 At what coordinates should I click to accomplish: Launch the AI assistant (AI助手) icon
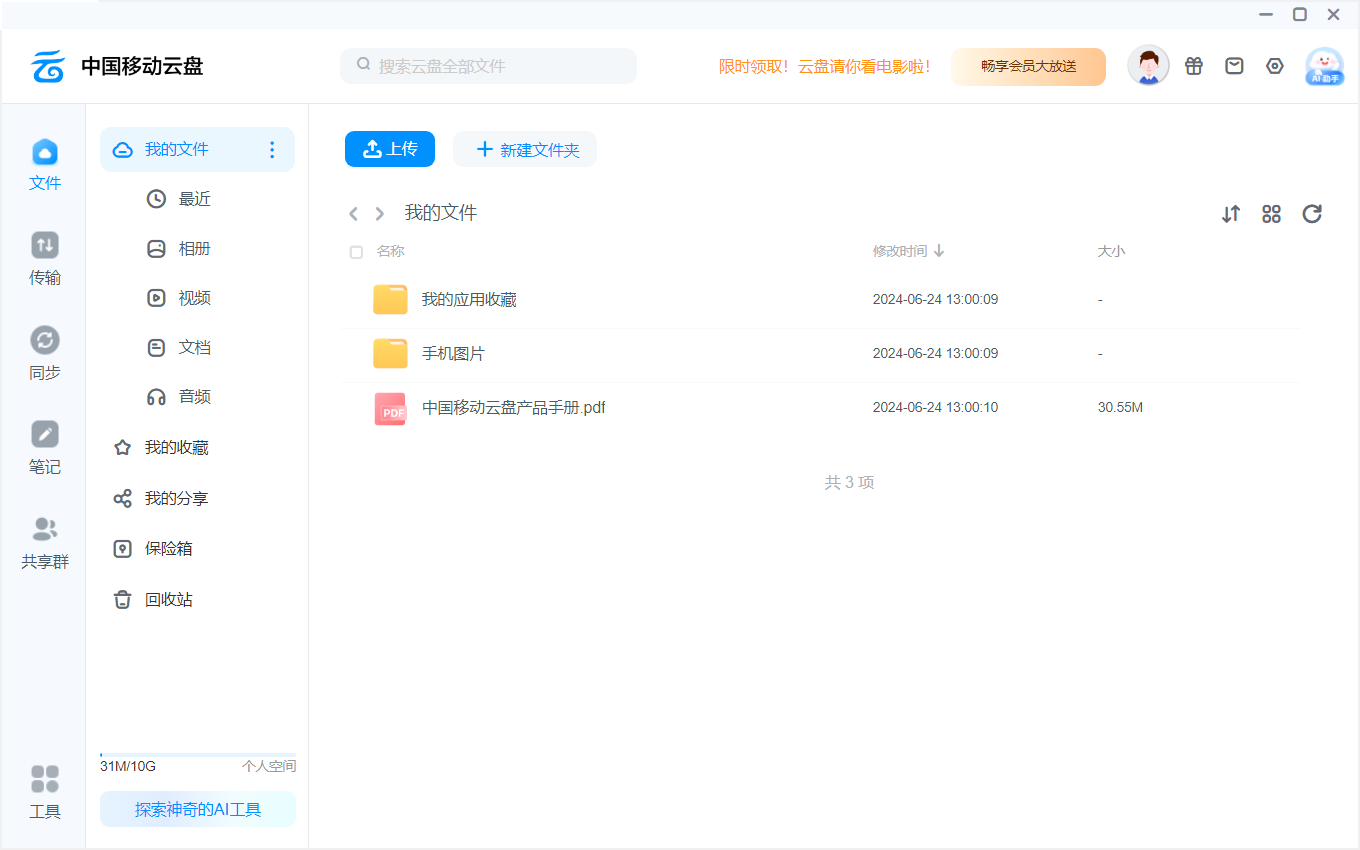point(1325,66)
